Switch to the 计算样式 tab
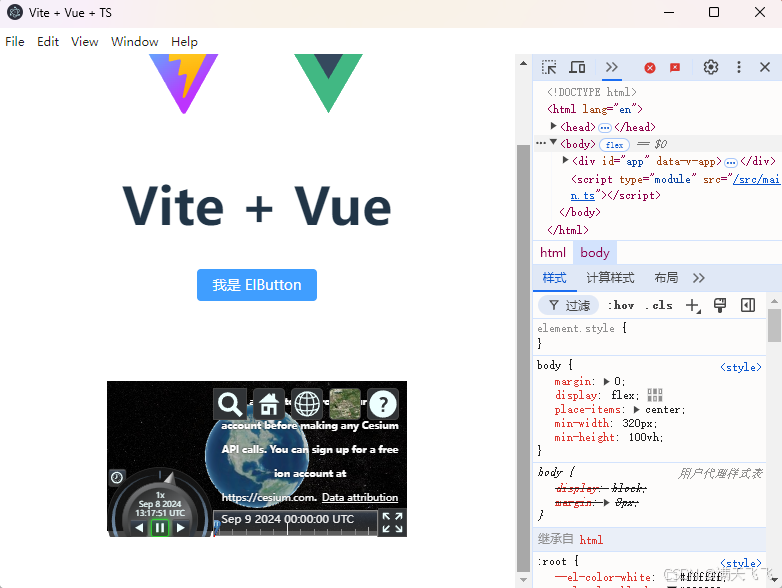The width and height of the screenshot is (782, 588). [610, 278]
